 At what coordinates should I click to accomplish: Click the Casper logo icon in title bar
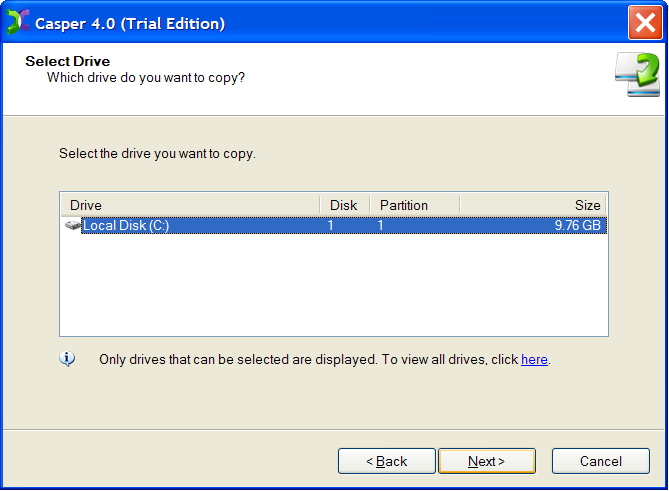click(x=18, y=22)
